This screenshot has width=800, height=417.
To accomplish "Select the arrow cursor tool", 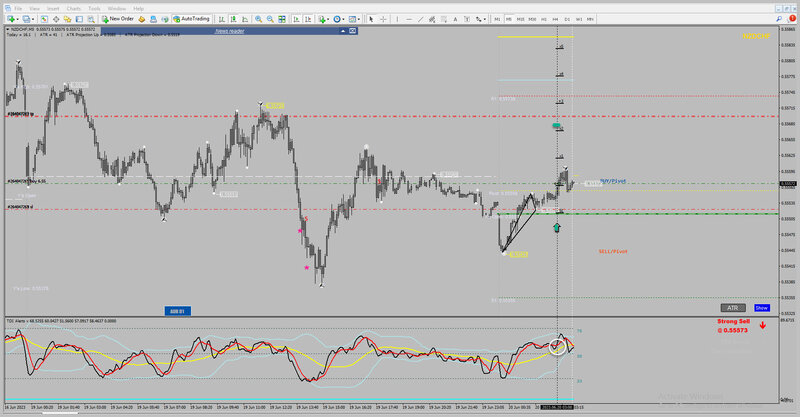I will point(371,19).
